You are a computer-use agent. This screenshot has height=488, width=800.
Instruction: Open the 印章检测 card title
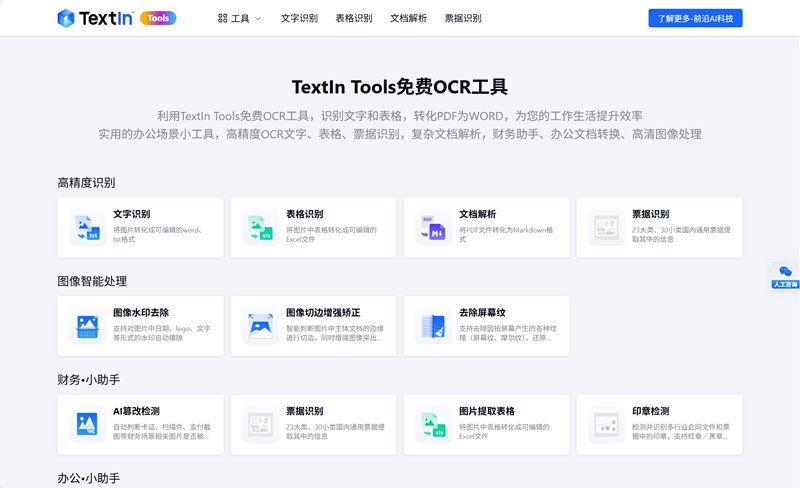[651, 411]
